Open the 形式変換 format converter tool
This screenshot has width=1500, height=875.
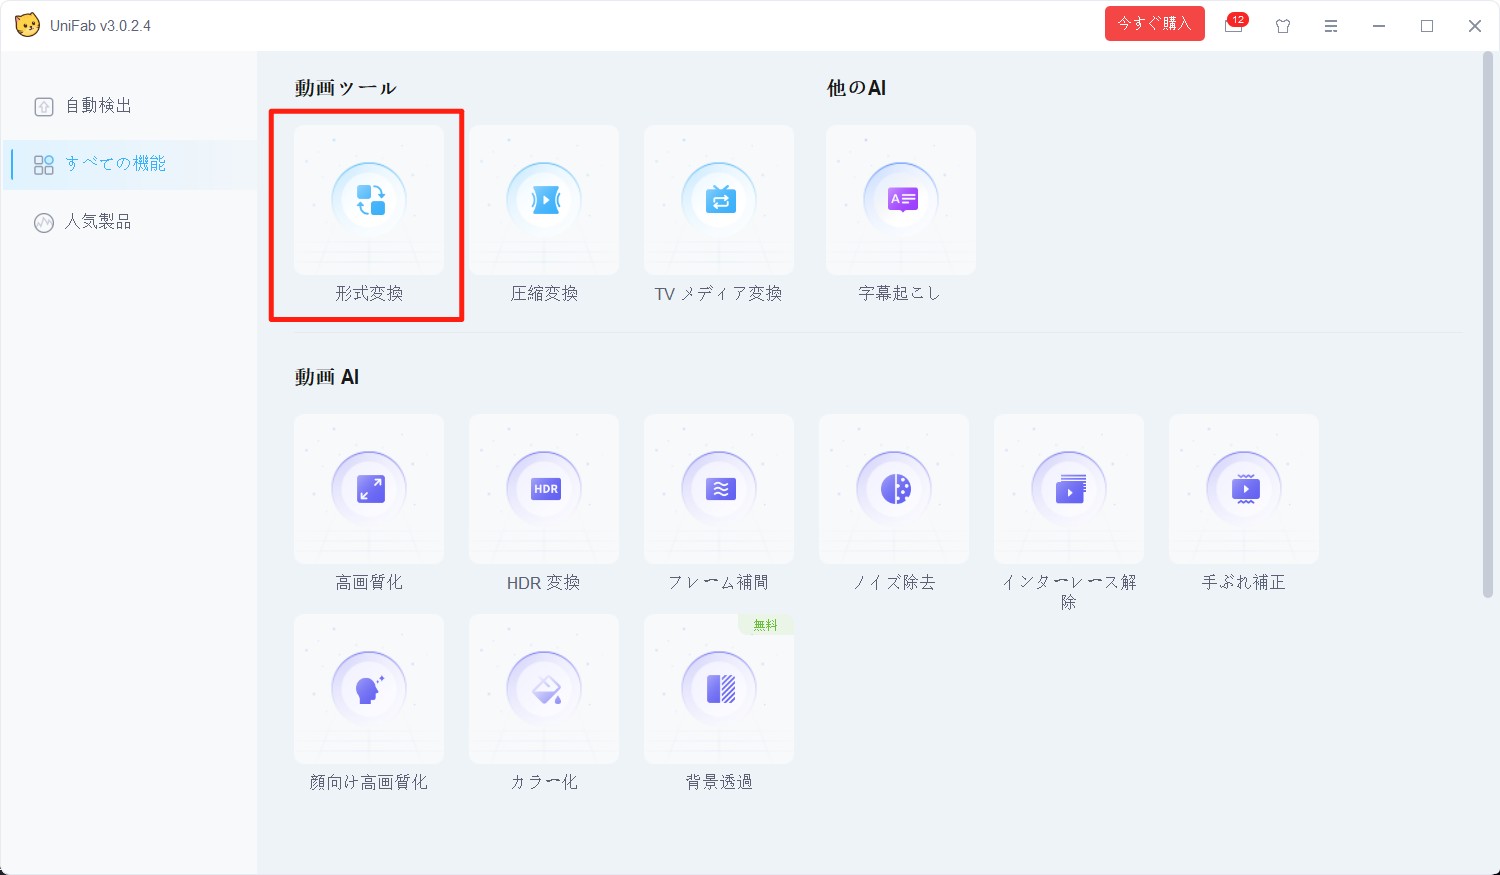click(x=369, y=200)
